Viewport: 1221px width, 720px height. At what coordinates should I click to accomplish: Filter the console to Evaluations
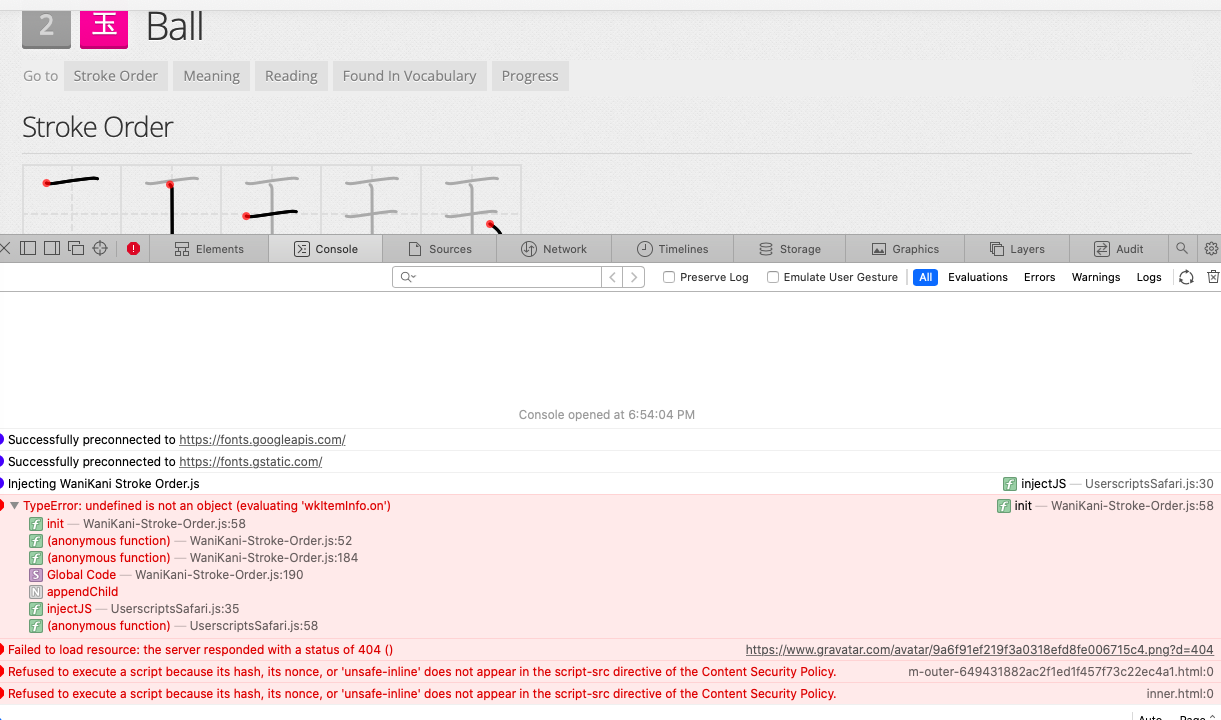pos(978,277)
